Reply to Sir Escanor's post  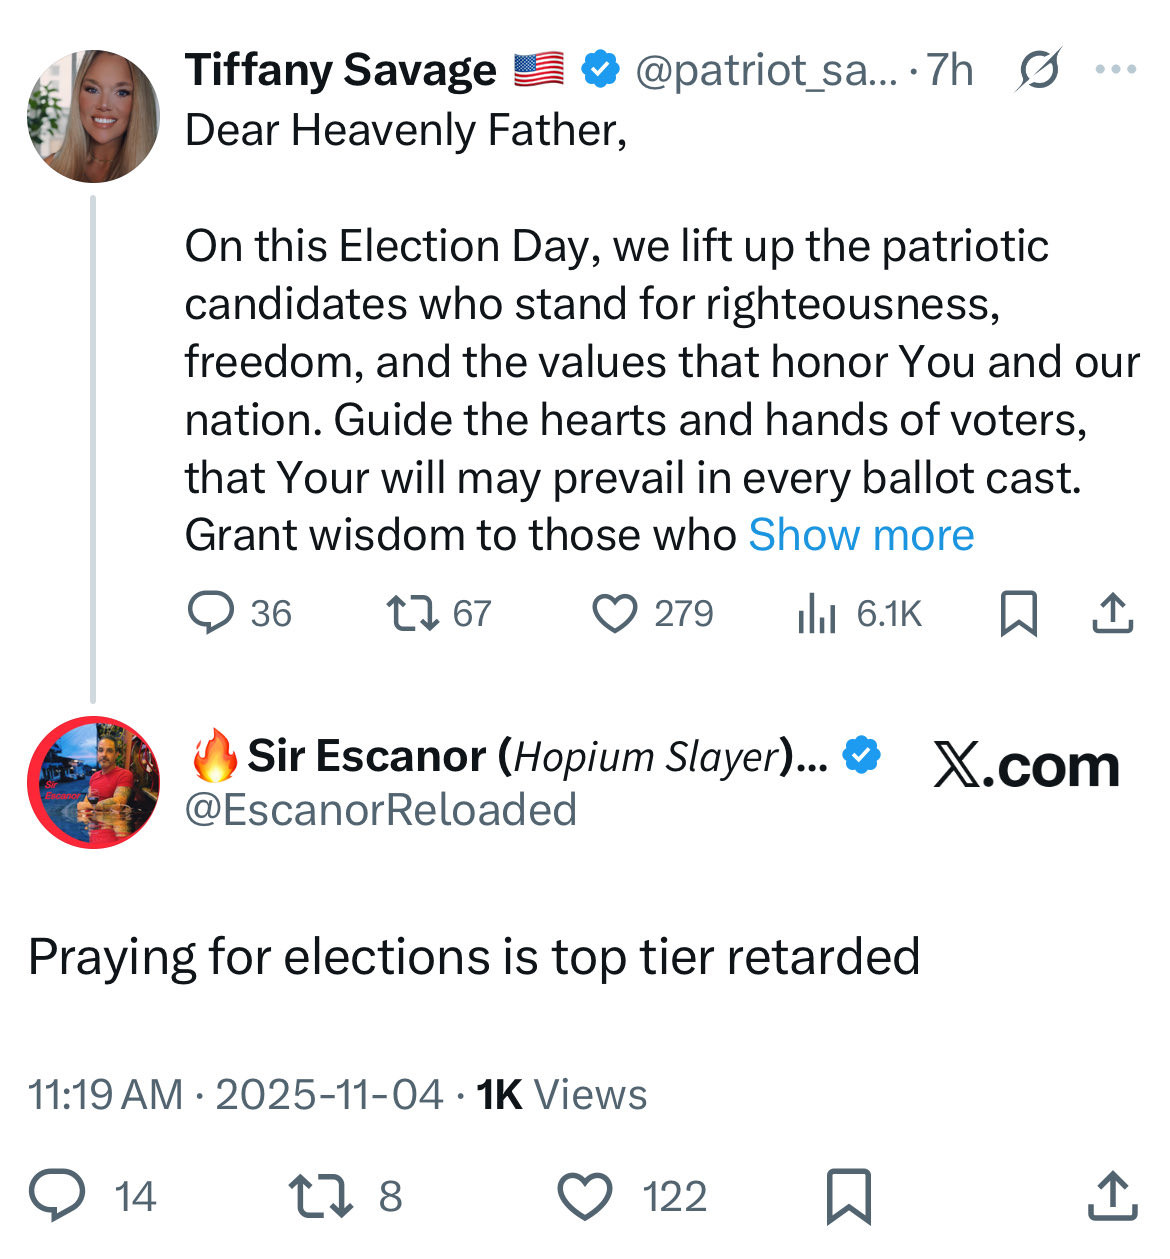[x=56, y=1195]
